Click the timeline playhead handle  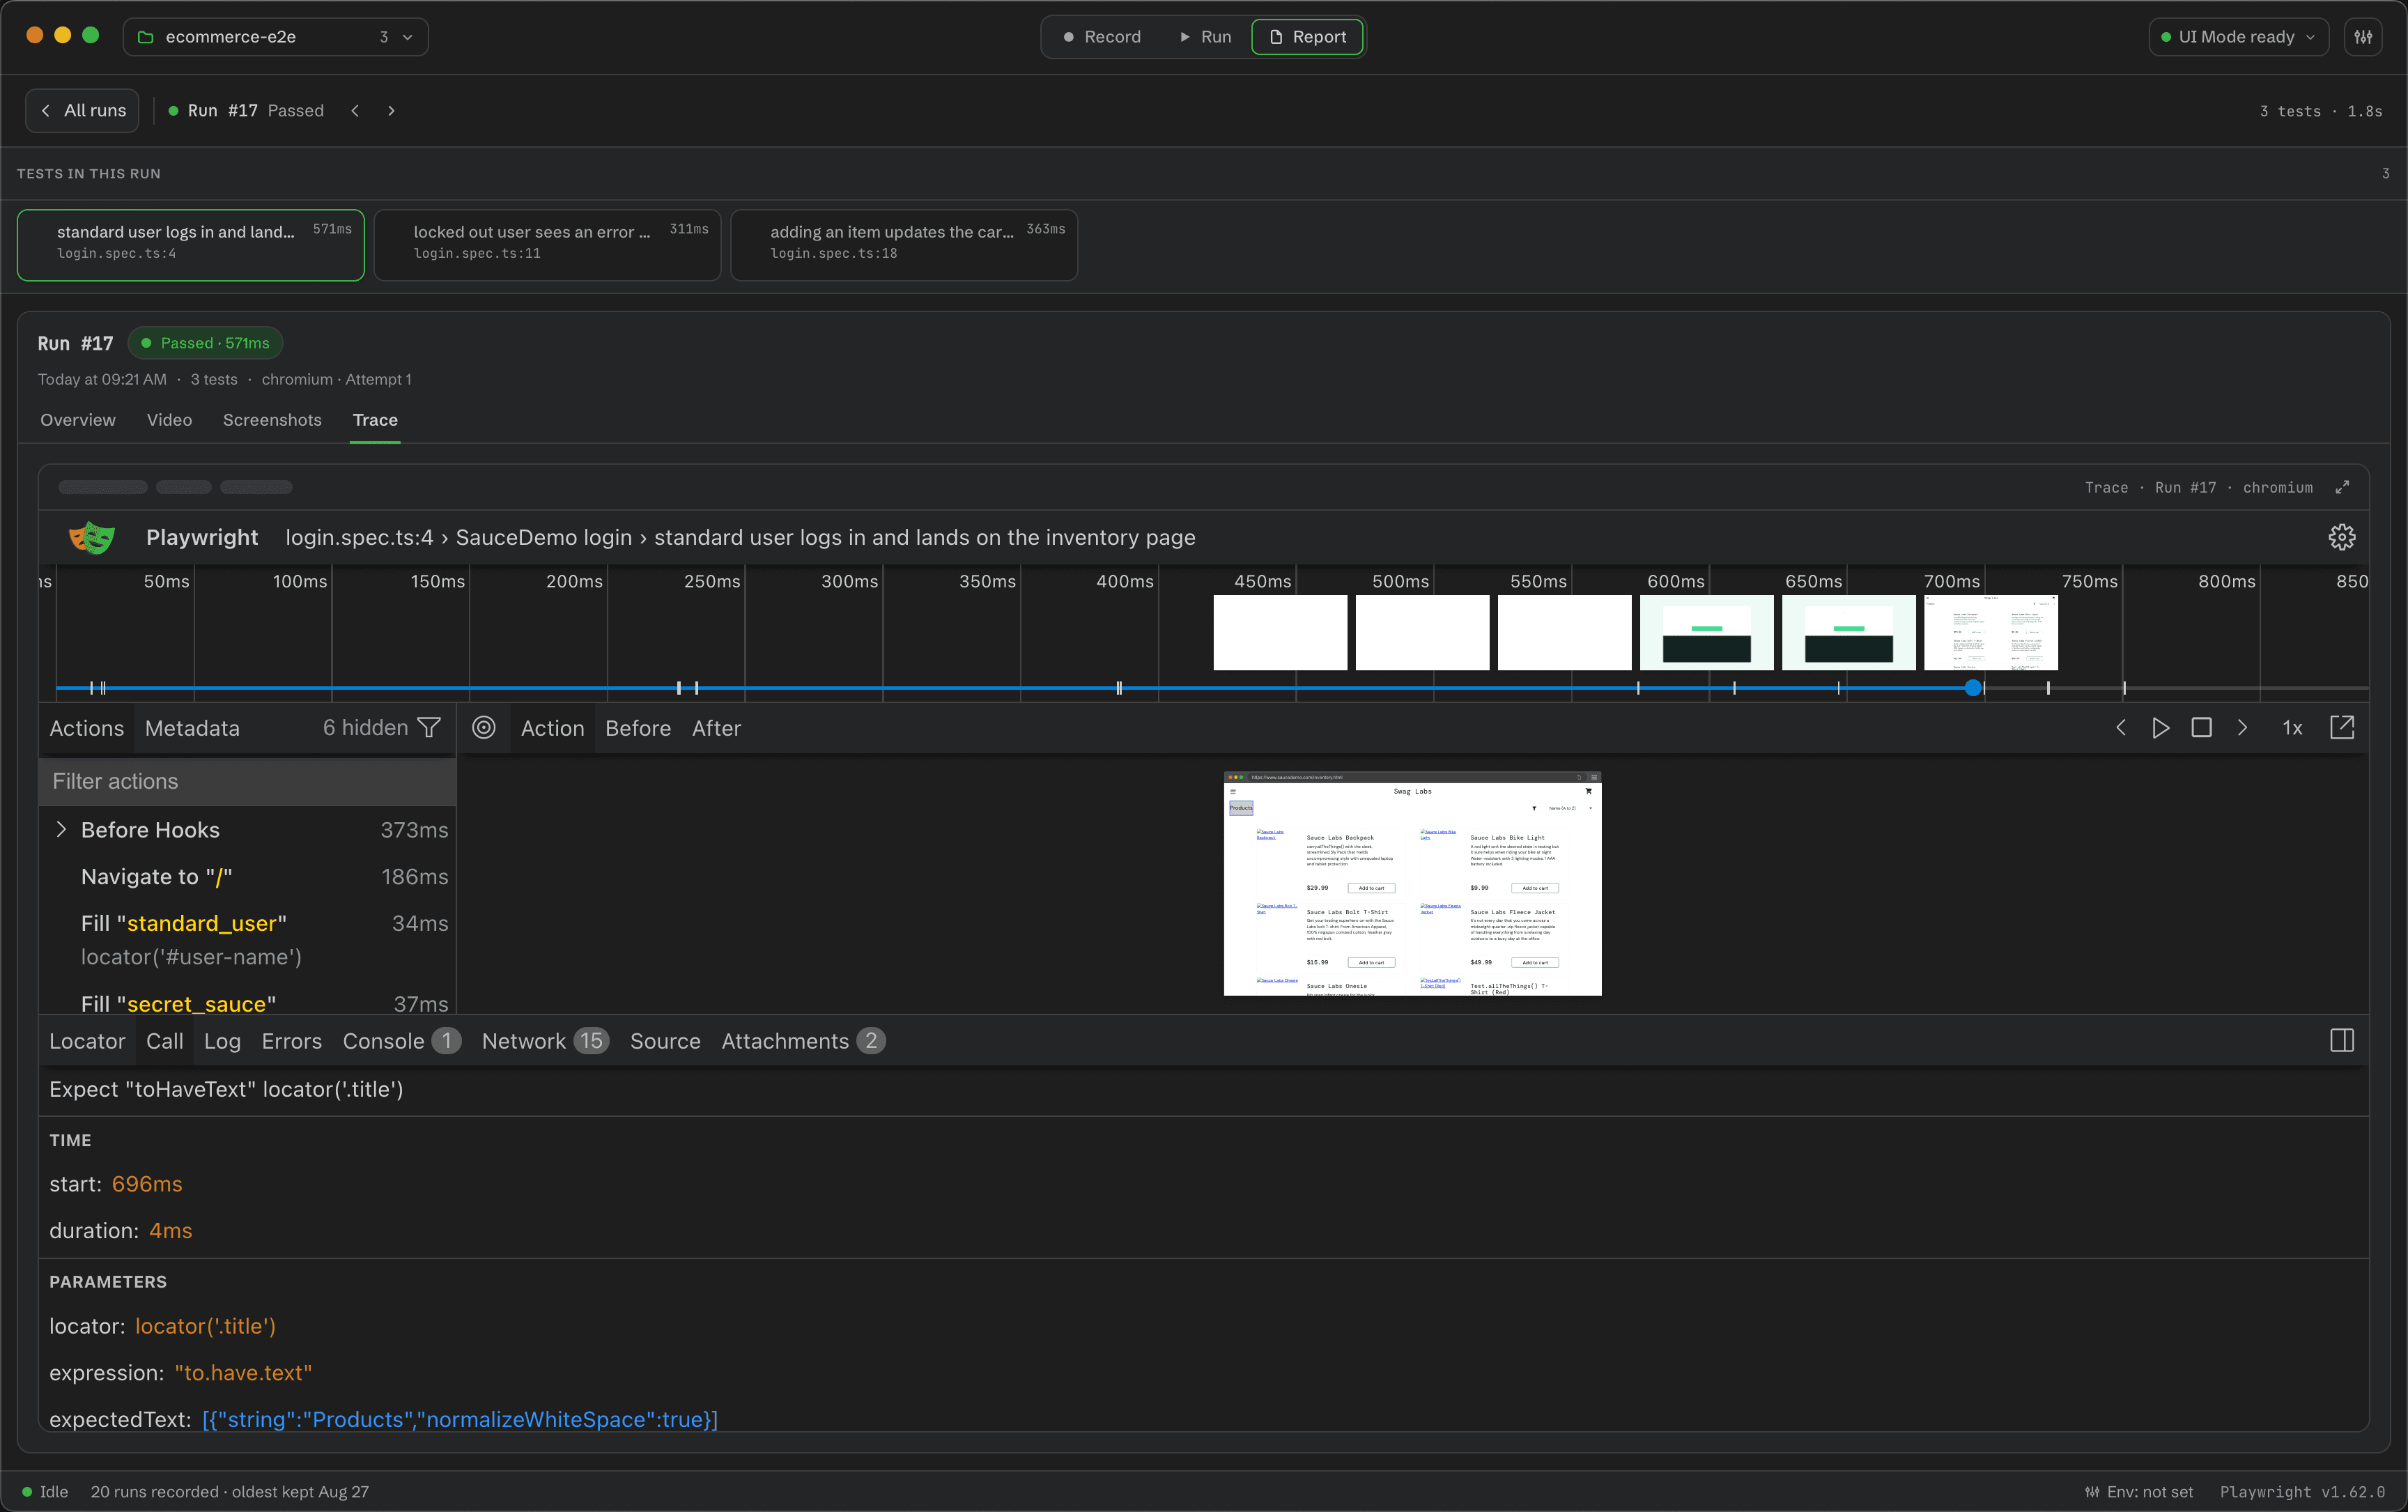click(x=1973, y=688)
